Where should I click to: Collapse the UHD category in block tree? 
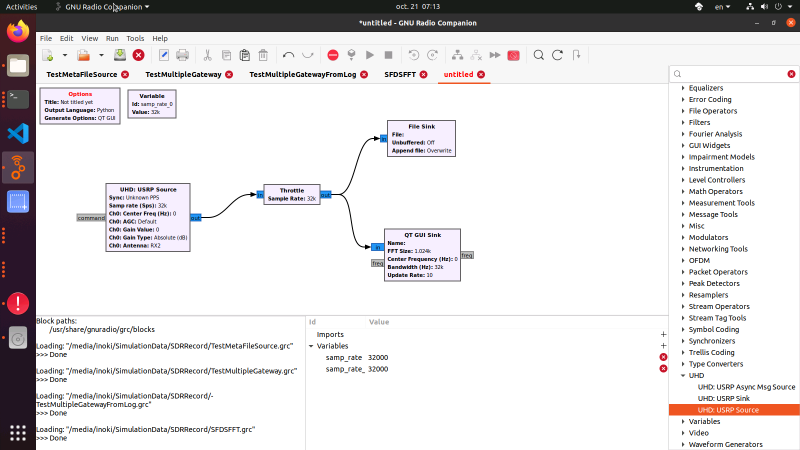coord(683,376)
